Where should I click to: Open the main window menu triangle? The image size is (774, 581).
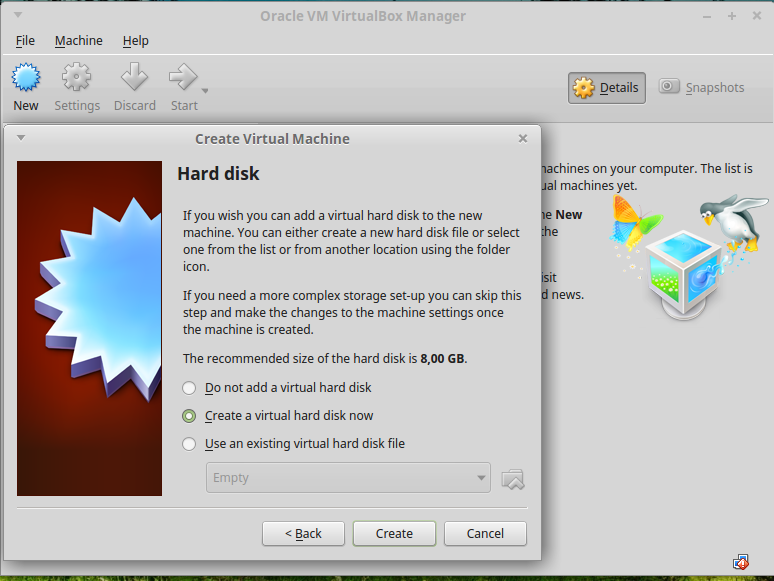point(18,15)
